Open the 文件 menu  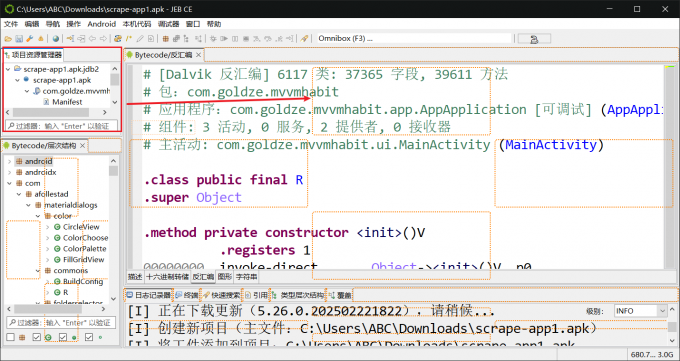[11, 24]
